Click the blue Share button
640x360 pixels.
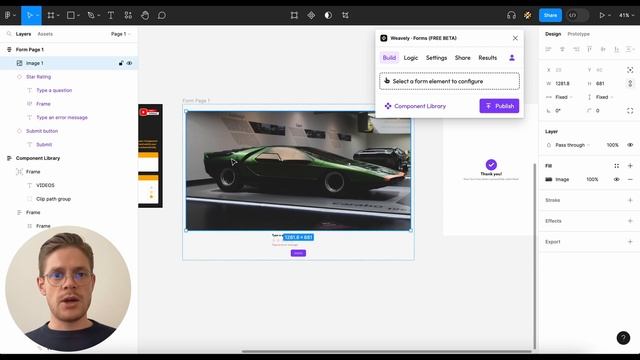550,16
